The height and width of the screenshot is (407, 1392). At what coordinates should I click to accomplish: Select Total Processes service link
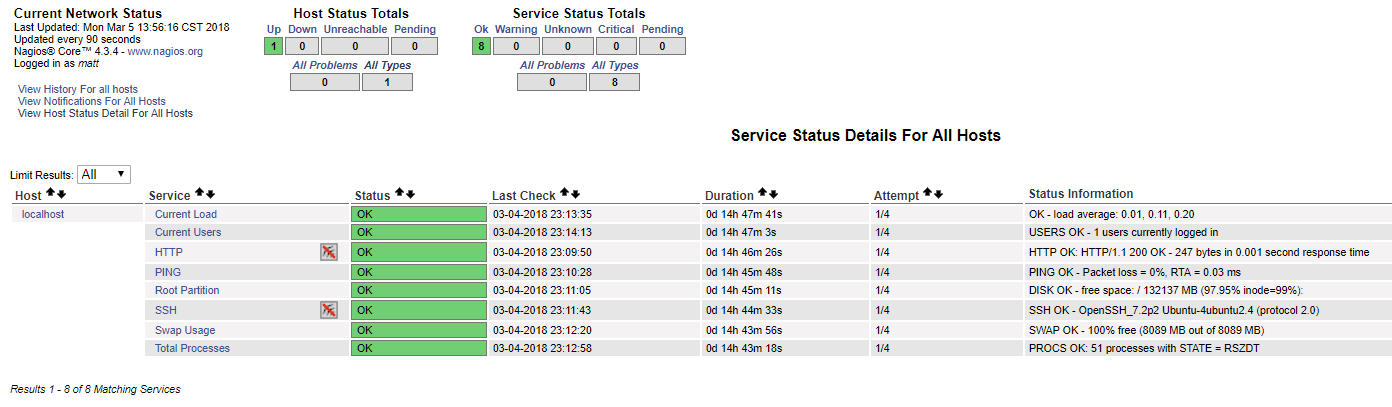coord(192,348)
